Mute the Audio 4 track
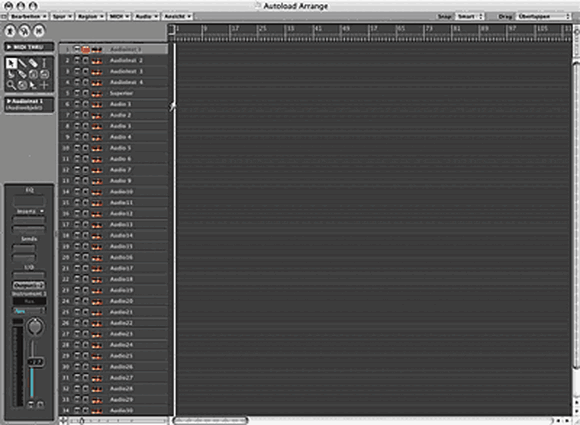The width and height of the screenshot is (580, 425). pos(77,137)
